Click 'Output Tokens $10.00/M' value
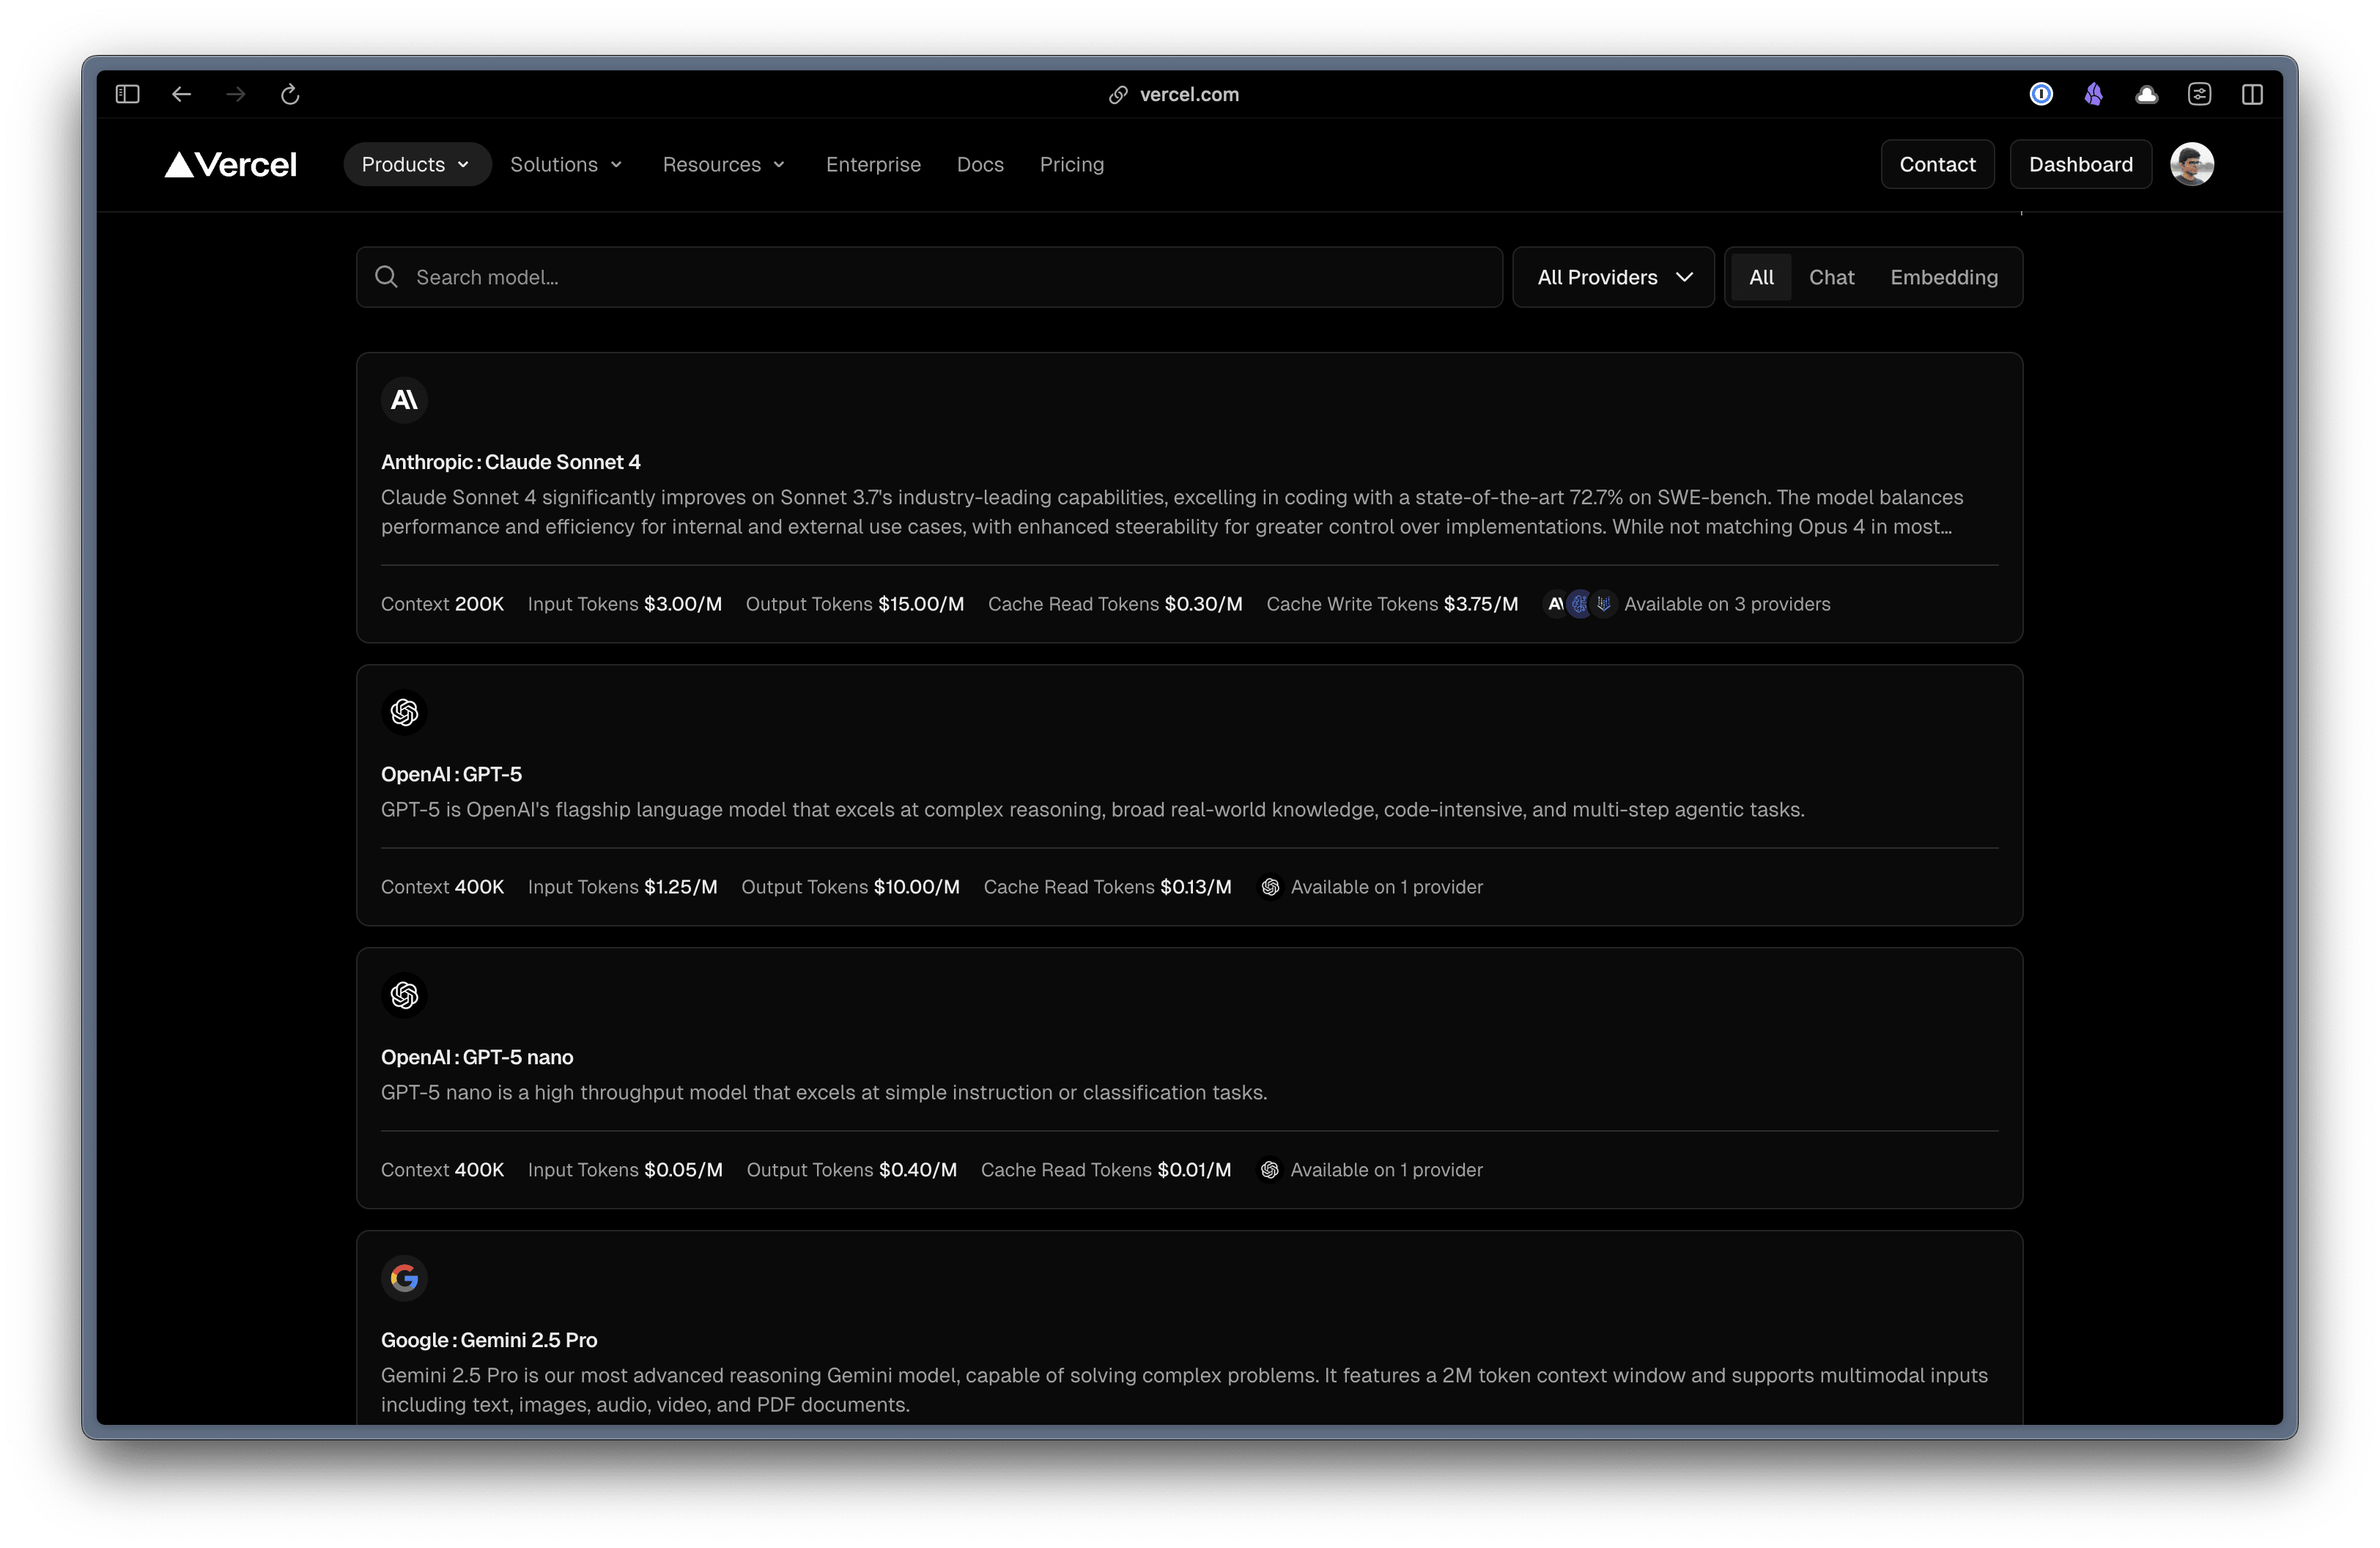Viewport: 2380px width, 1548px height. (850, 887)
